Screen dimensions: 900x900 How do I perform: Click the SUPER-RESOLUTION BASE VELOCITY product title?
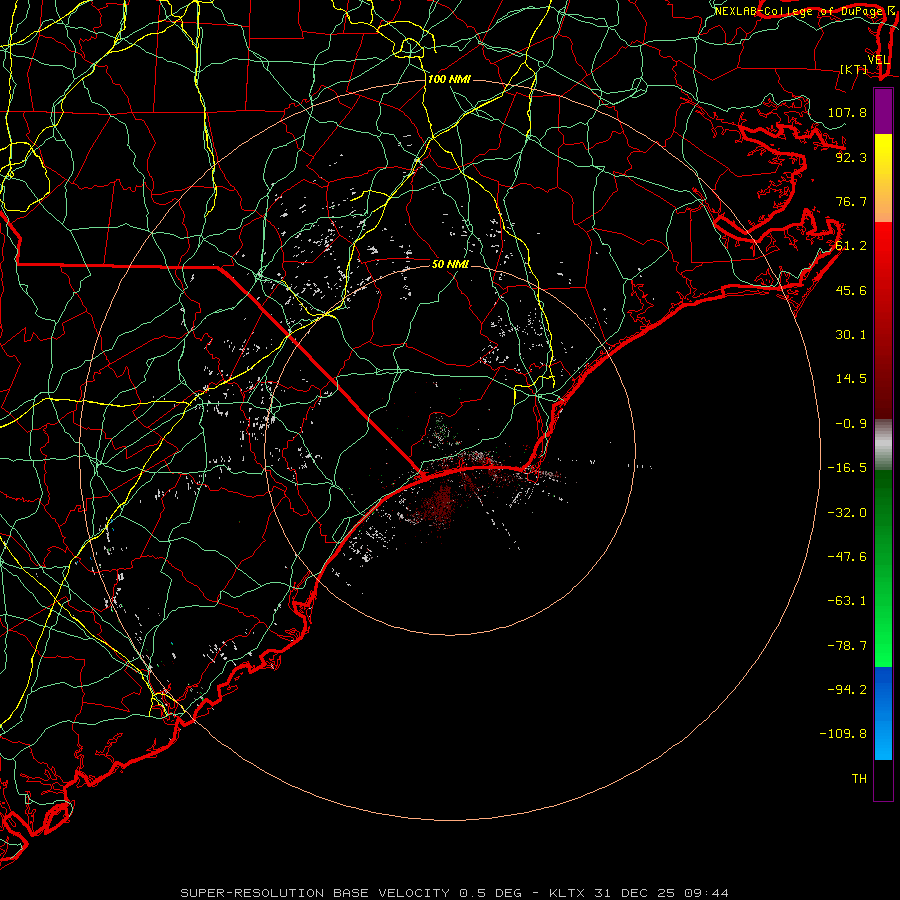315,893
